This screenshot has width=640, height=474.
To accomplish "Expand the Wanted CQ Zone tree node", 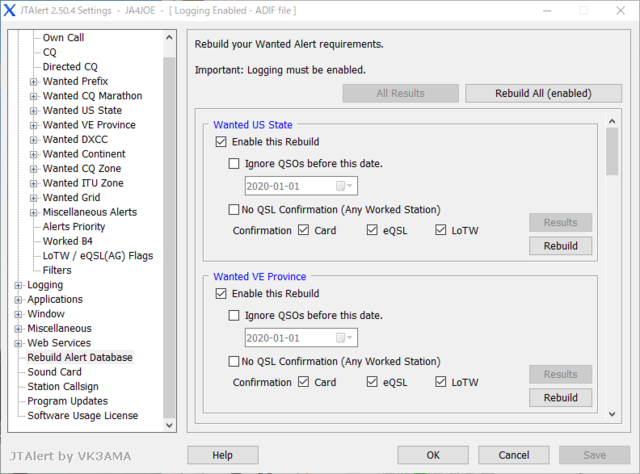I will (33, 169).
